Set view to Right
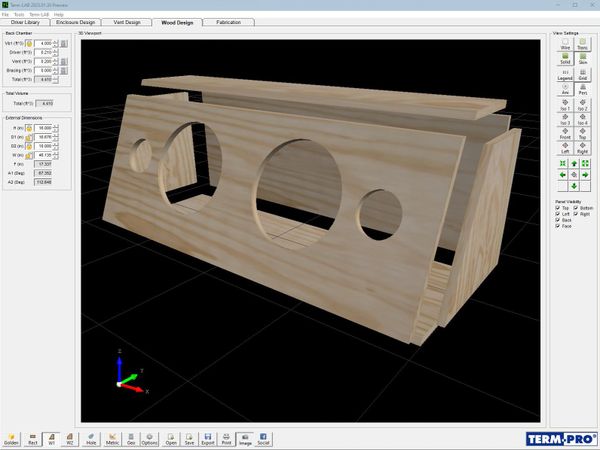This screenshot has height=450, width=600. click(x=582, y=148)
